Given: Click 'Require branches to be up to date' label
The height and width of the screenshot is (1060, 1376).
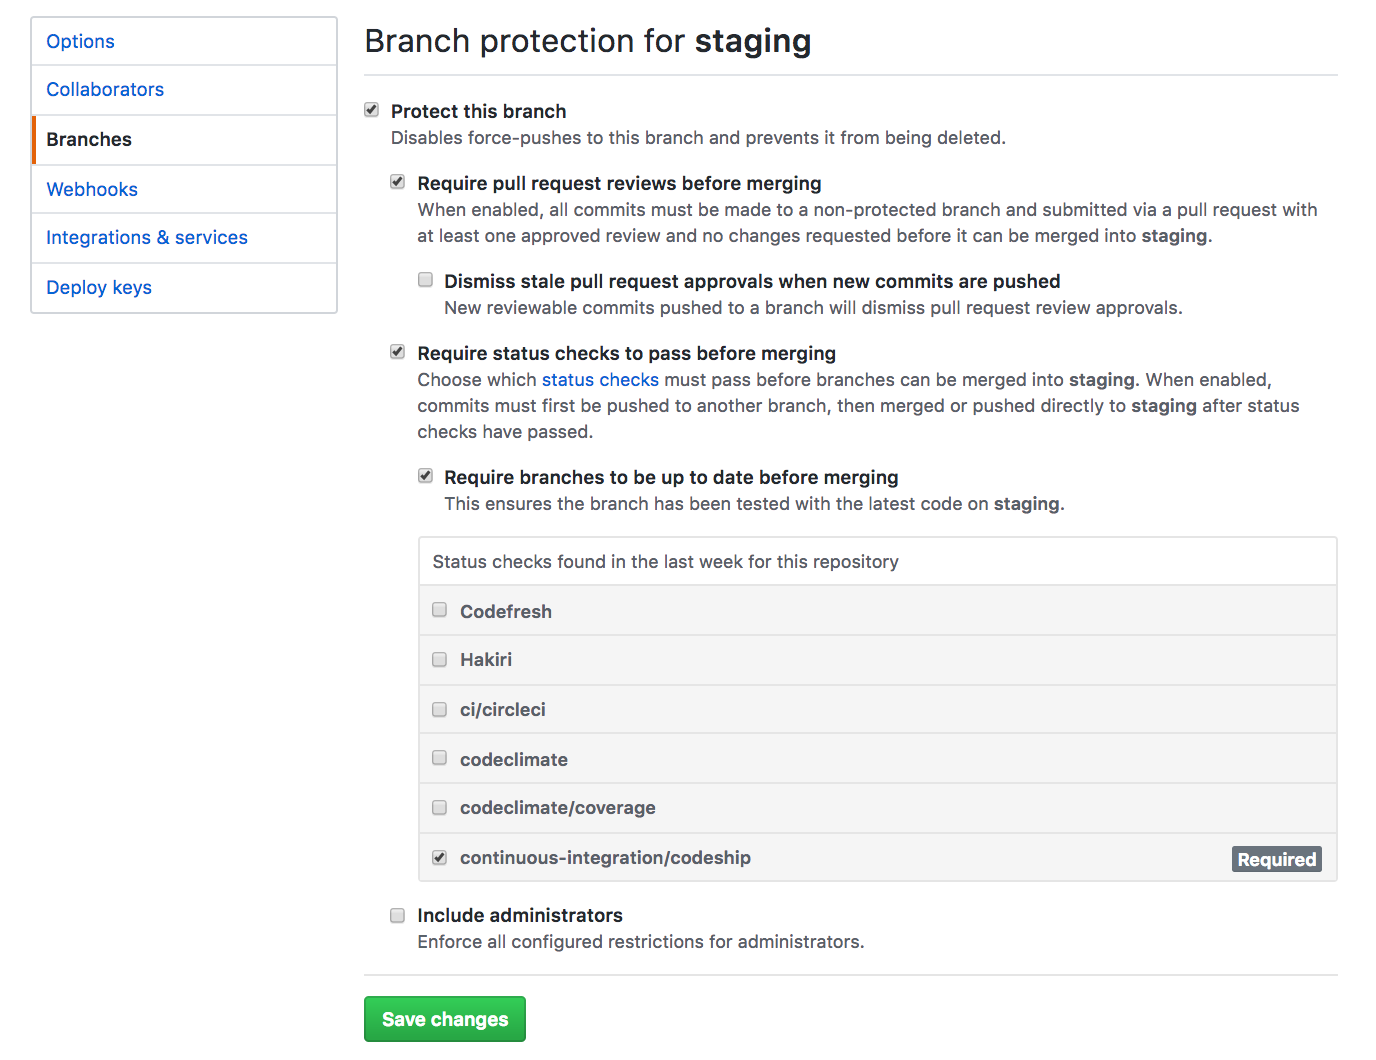Looking at the screenshot, I should click(x=671, y=477).
